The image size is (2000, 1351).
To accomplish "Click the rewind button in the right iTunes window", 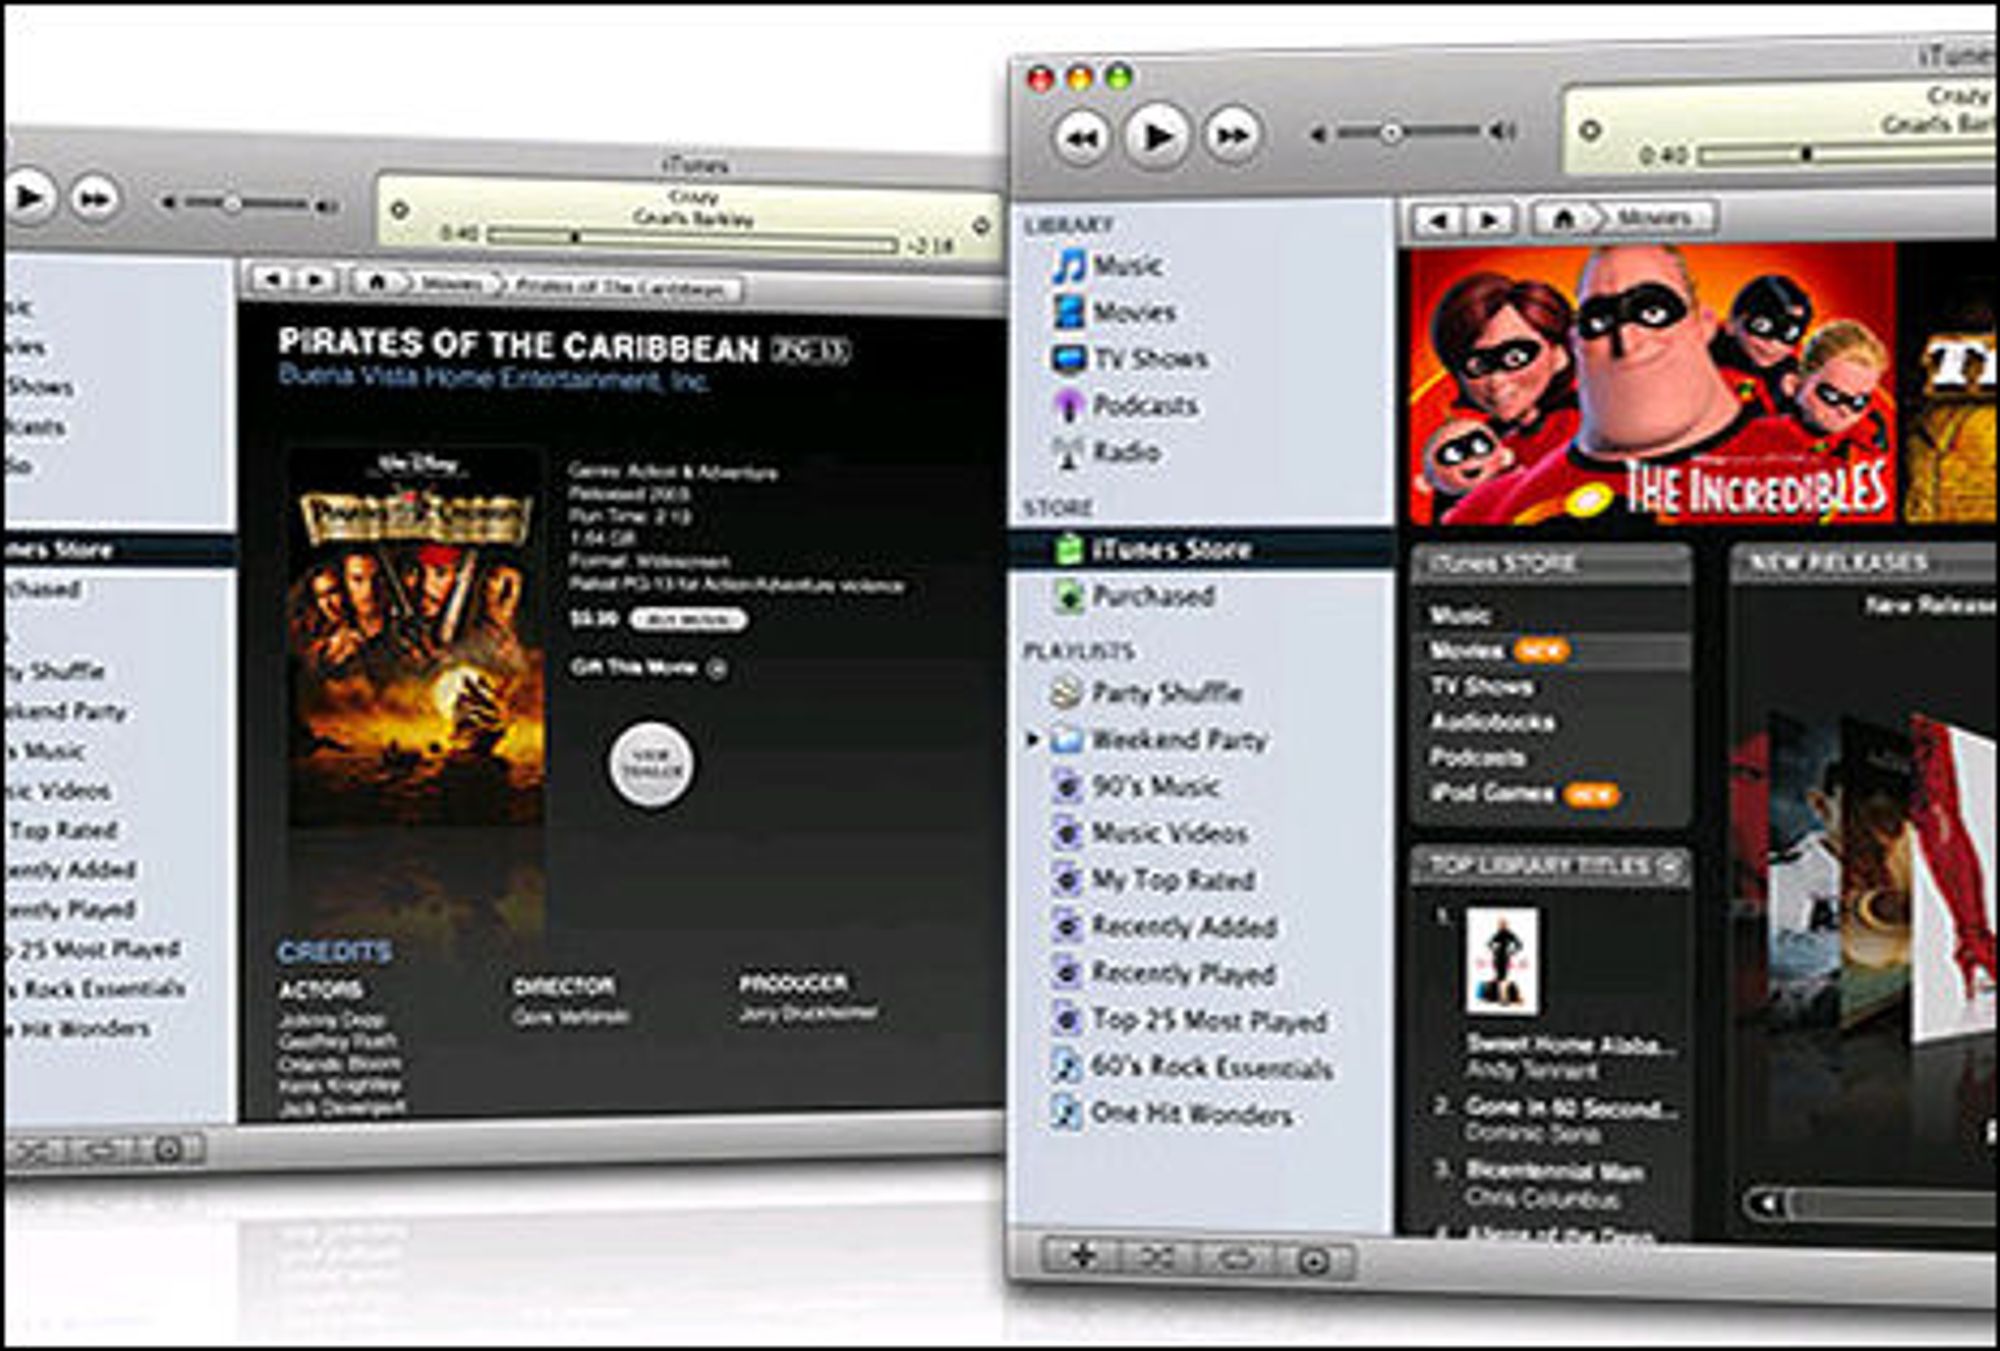I will tap(1081, 137).
